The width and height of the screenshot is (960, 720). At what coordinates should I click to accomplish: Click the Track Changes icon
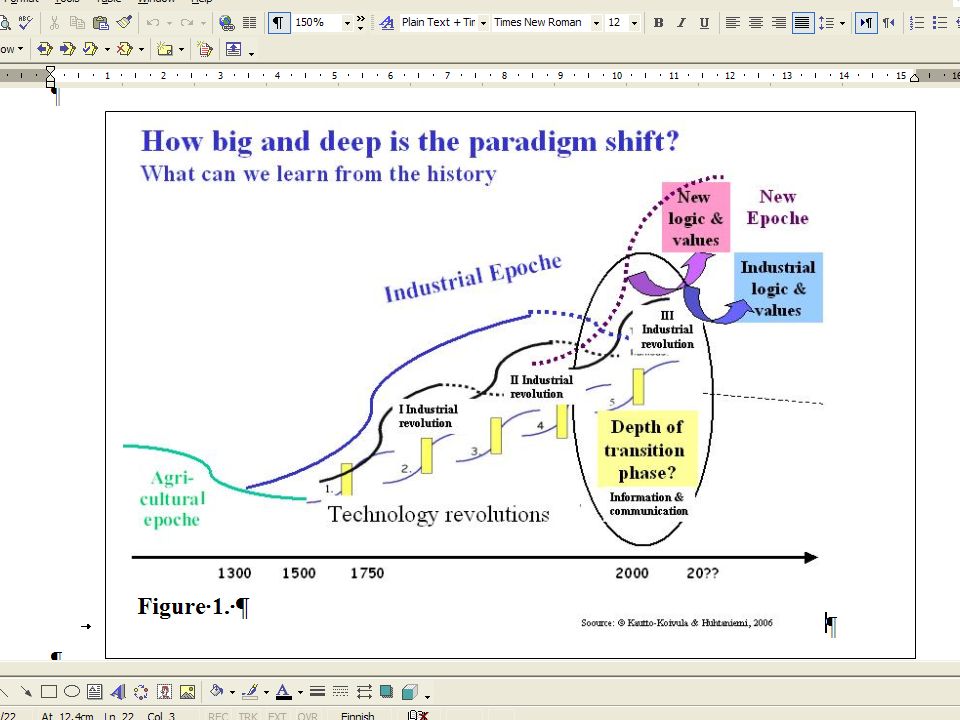(205, 49)
